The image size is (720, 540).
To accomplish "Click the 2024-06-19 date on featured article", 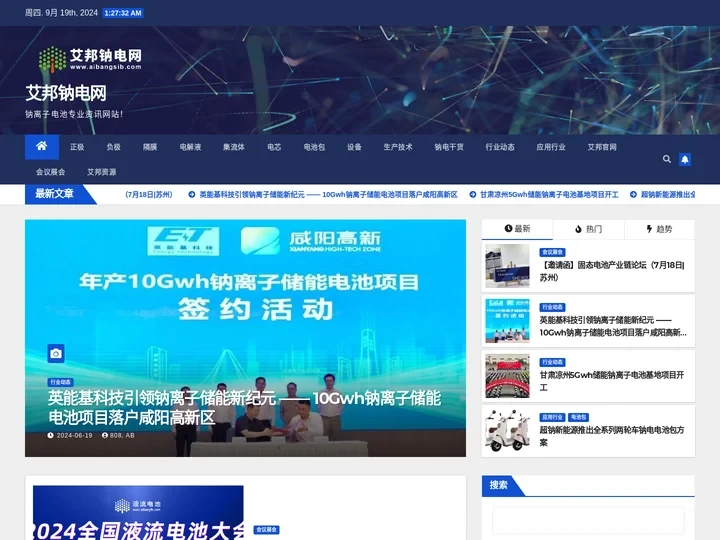I will pos(70,435).
